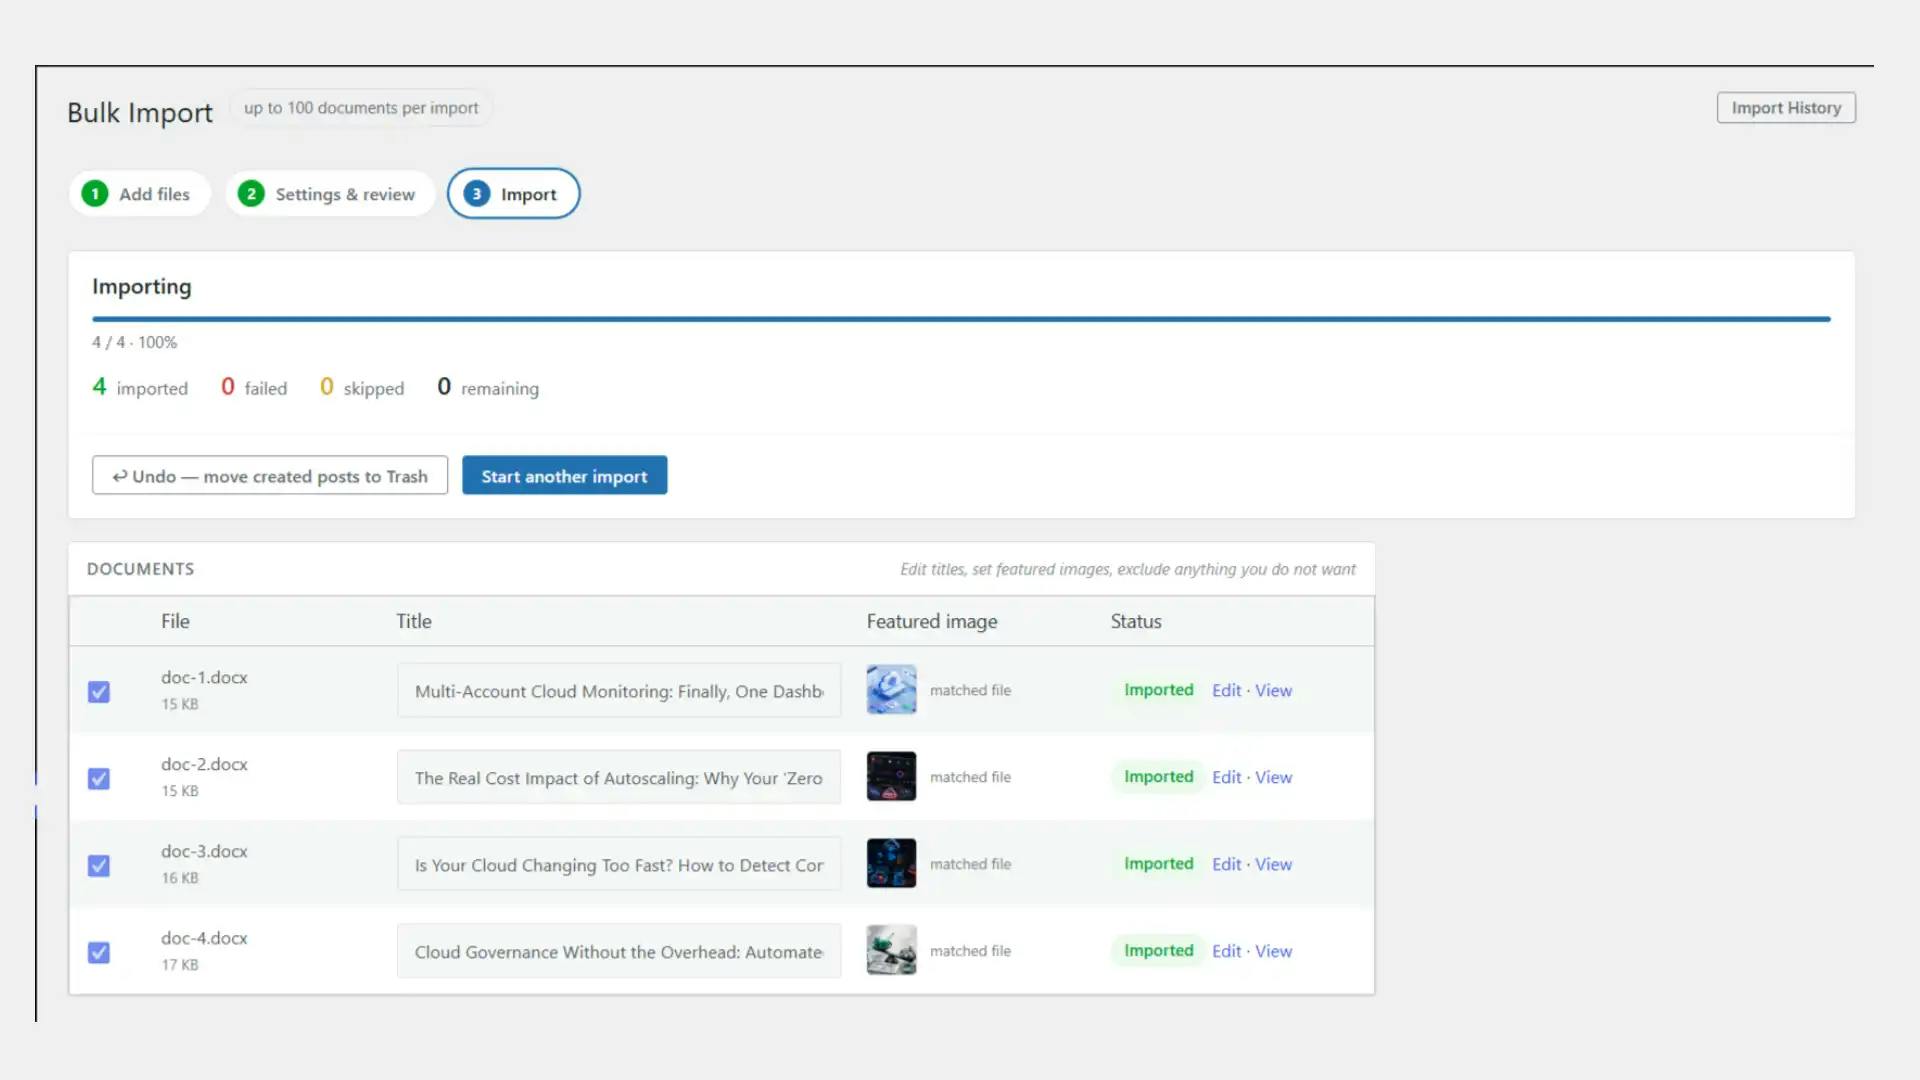Uncheck the doc-2.docx checkbox
This screenshot has width=1920, height=1080.
pos(99,779)
